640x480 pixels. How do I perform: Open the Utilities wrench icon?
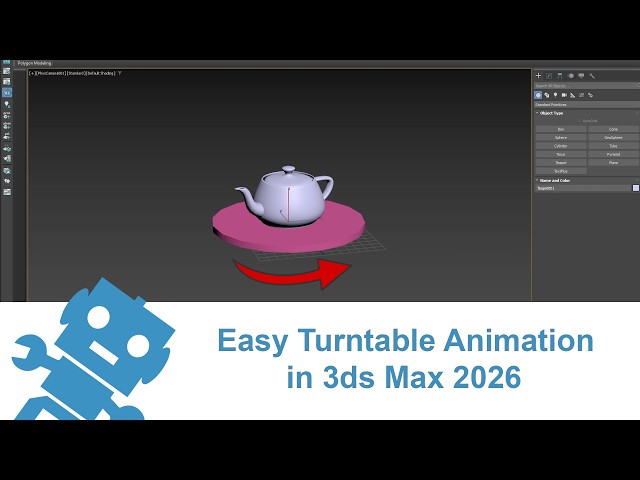(x=592, y=76)
